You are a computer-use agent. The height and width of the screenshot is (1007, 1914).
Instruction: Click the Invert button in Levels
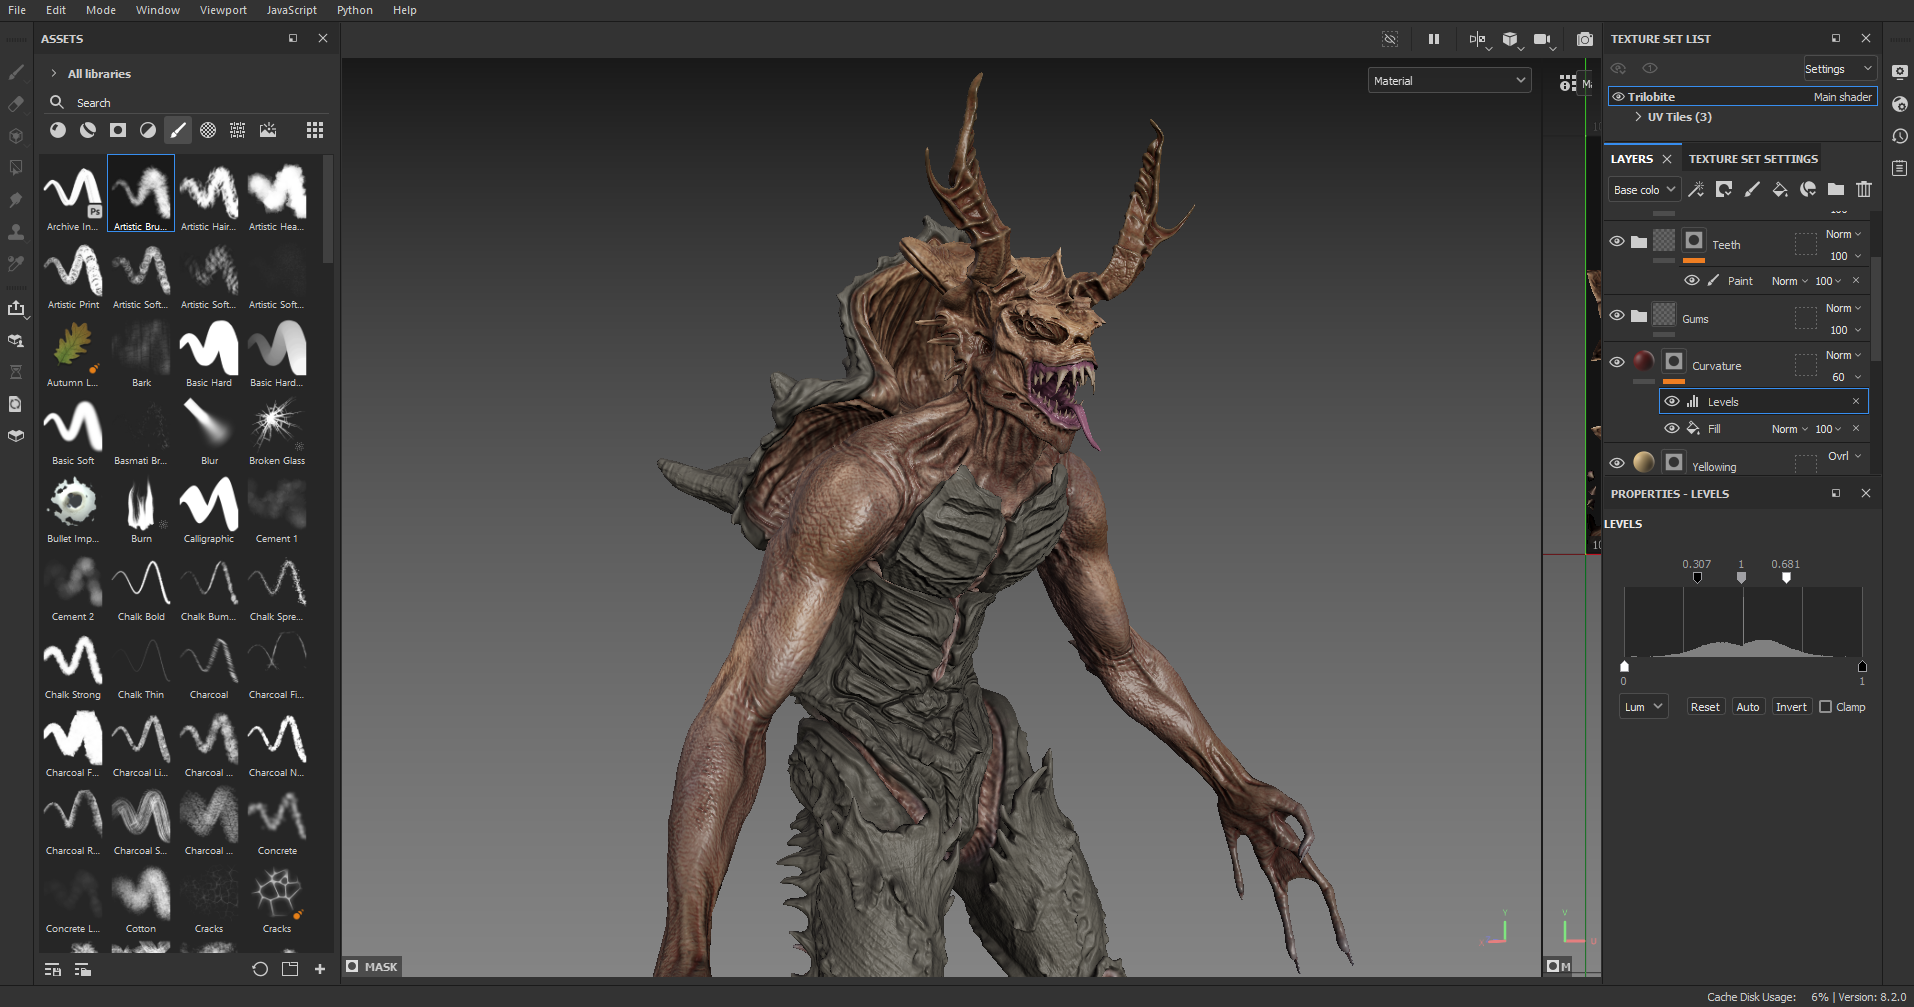point(1791,707)
